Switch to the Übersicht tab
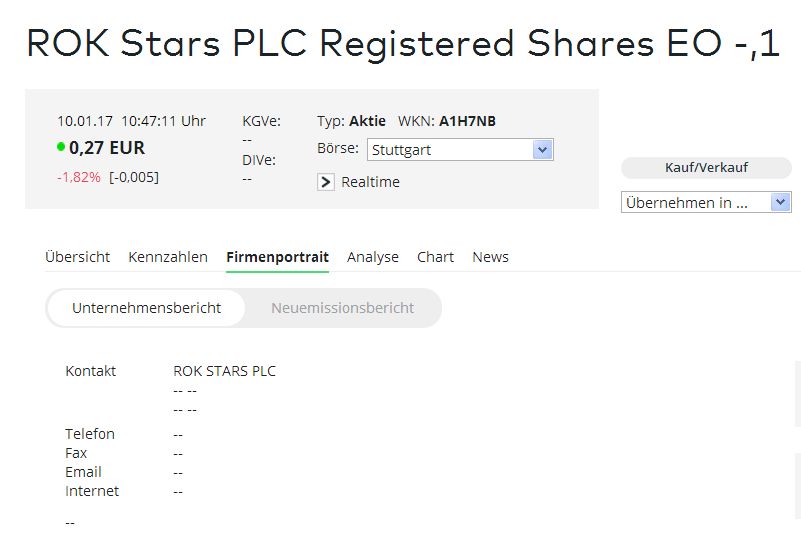The image size is (801, 547). [77, 257]
